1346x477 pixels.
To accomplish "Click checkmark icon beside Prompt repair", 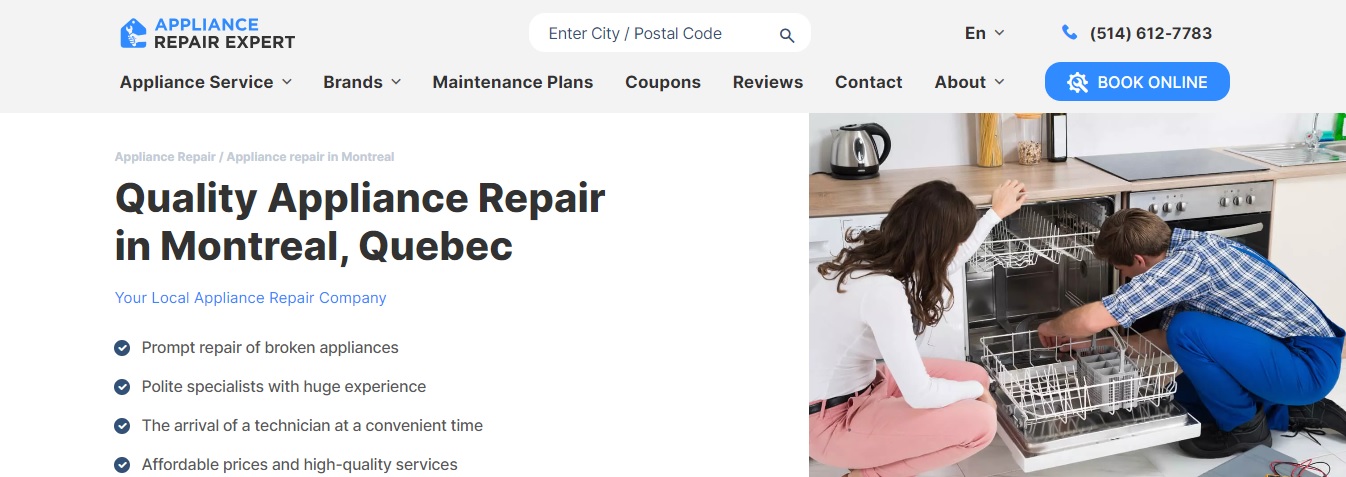I will click(x=122, y=348).
